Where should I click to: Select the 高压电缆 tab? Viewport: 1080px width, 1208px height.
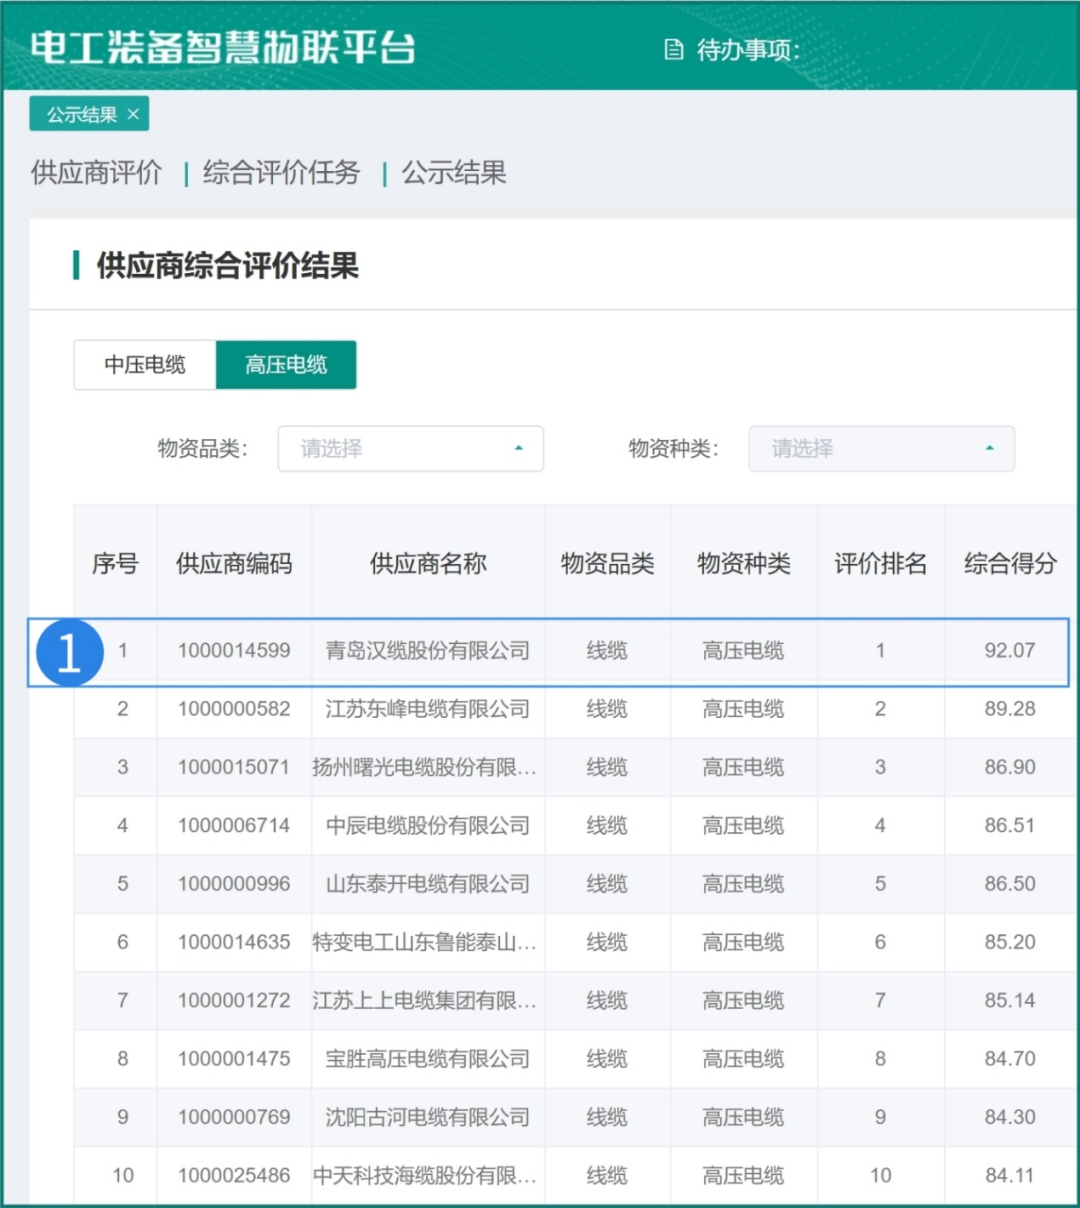(286, 365)
